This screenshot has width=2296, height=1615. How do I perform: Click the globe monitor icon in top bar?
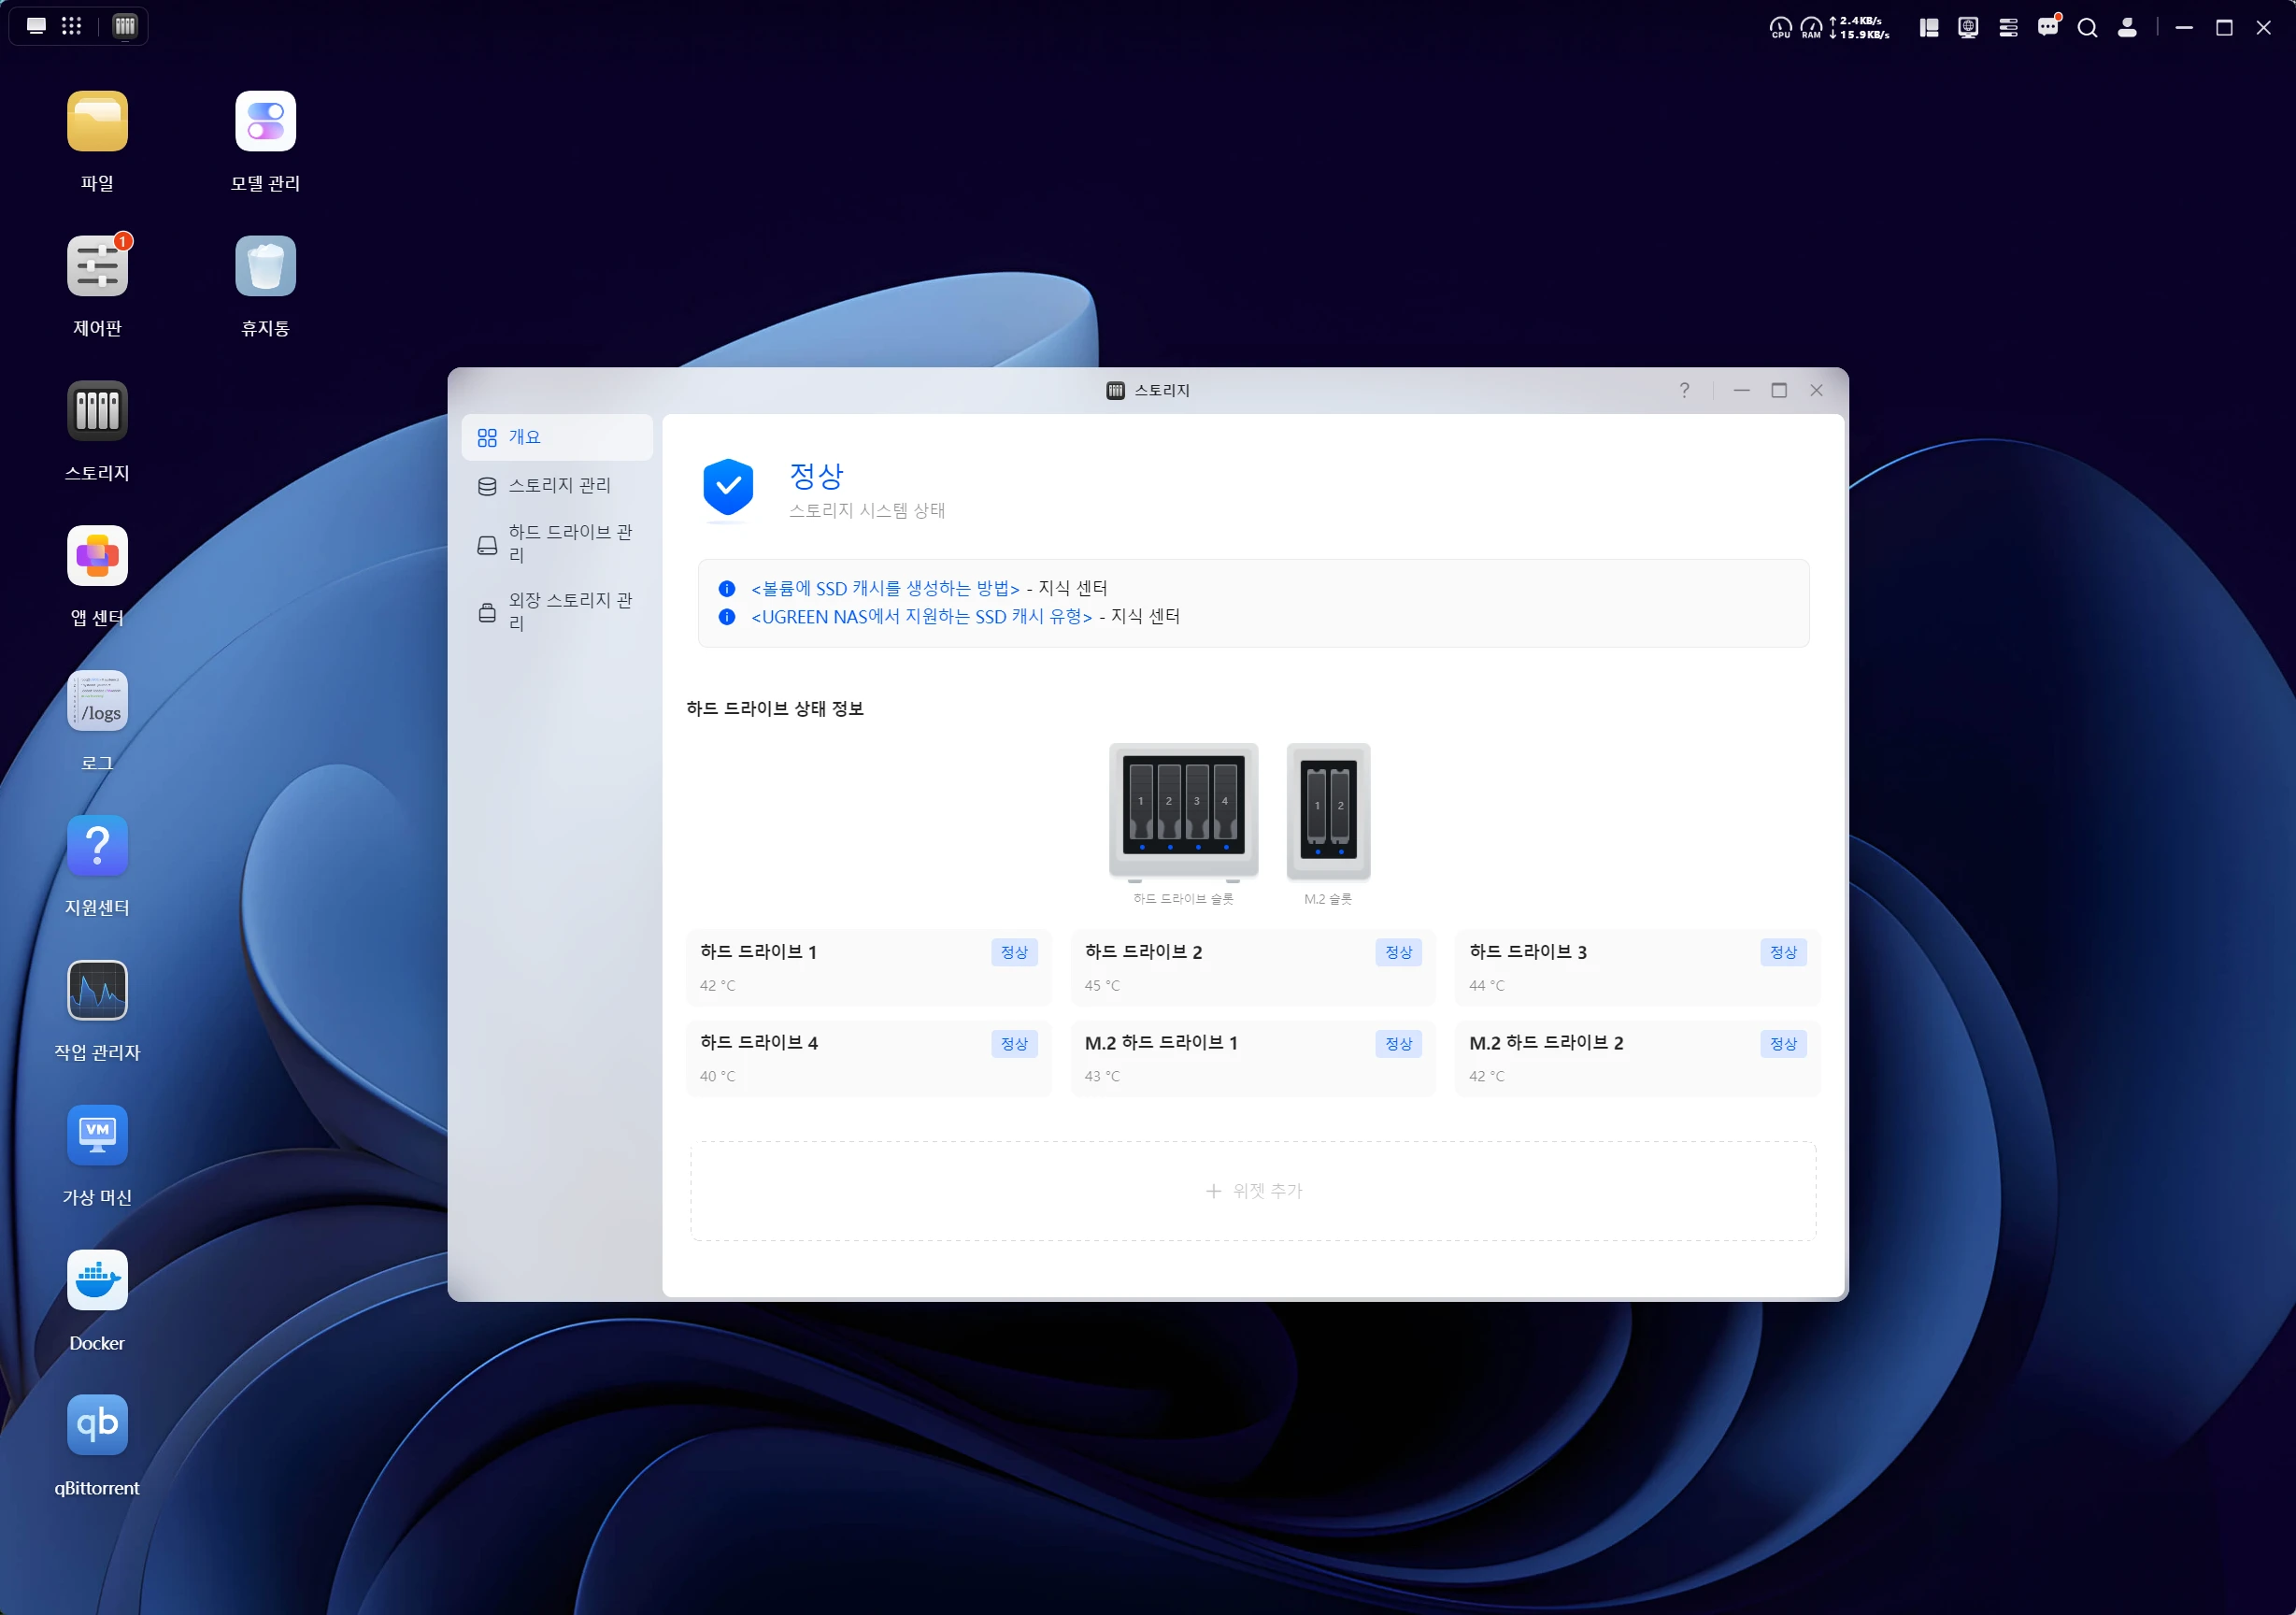coord(1968,27)
